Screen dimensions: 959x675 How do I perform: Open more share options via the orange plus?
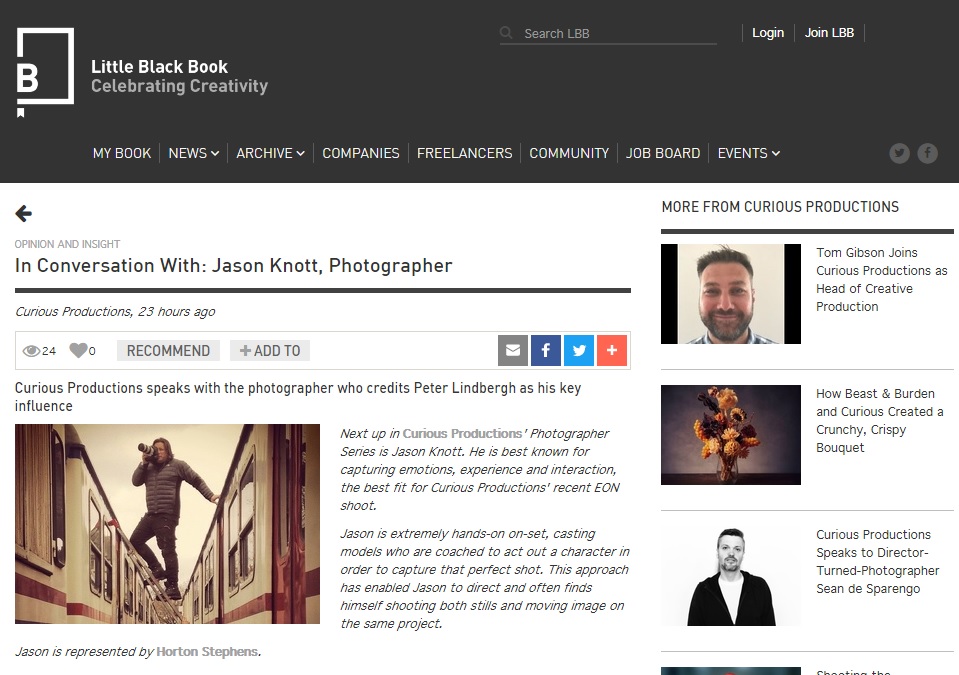point(612,350)
